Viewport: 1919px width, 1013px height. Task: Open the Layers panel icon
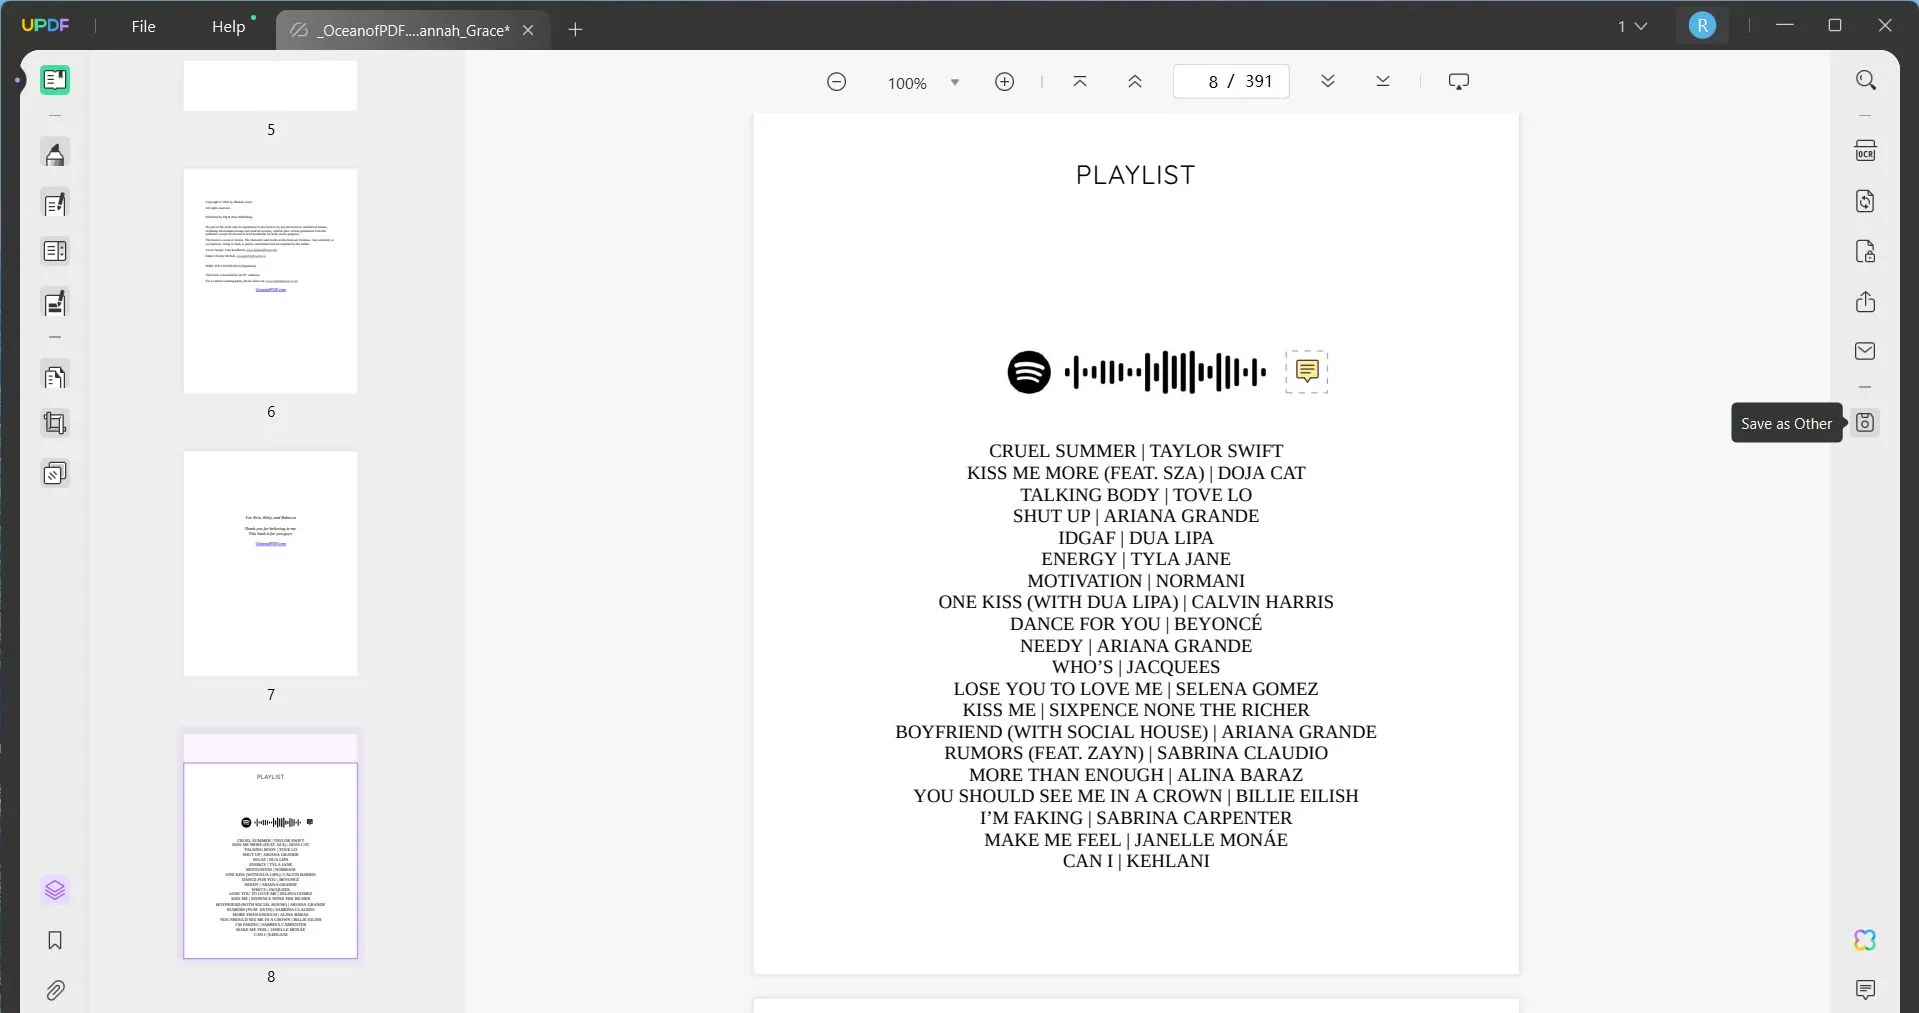pyautogui.click(x=55, y=890)
